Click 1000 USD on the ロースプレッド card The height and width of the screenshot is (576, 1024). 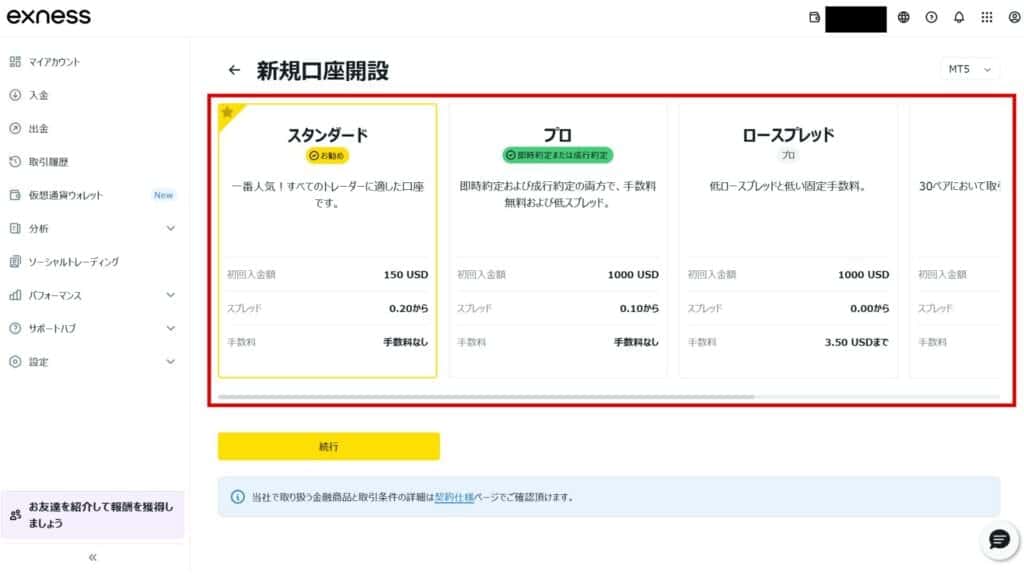point(863,274)
